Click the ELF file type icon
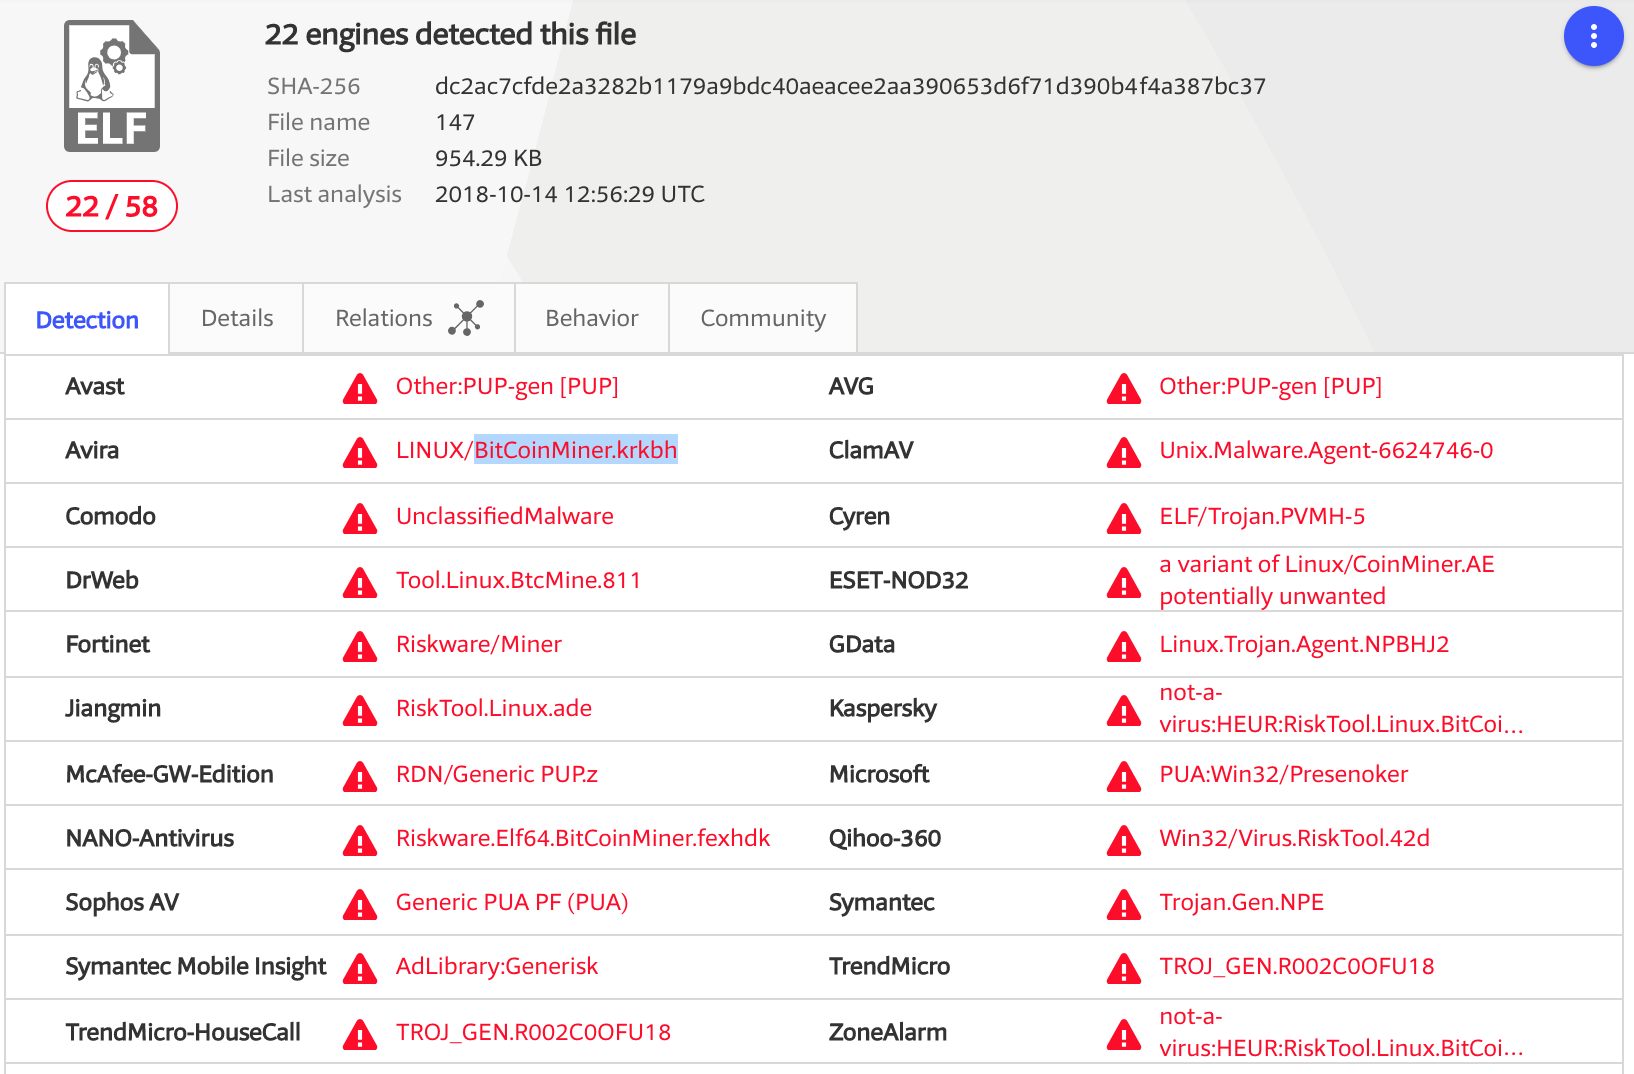The height and width of the screenshot is (1074, 1634). pyautogui.click(x=112, y=86)
